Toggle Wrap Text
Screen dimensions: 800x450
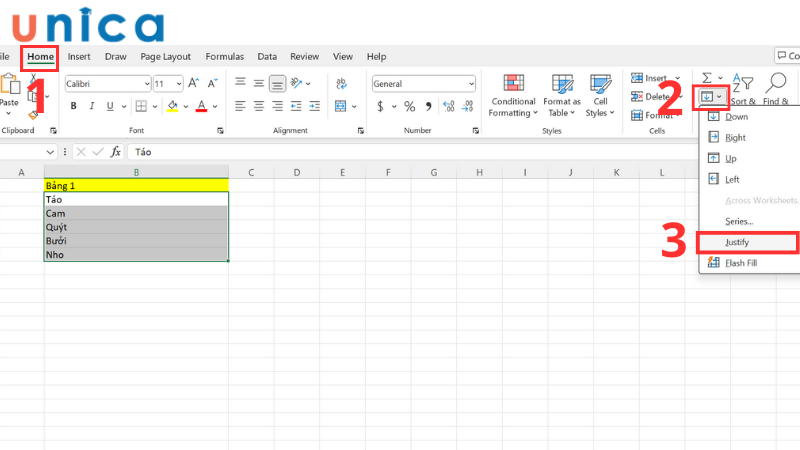(341, 83)
